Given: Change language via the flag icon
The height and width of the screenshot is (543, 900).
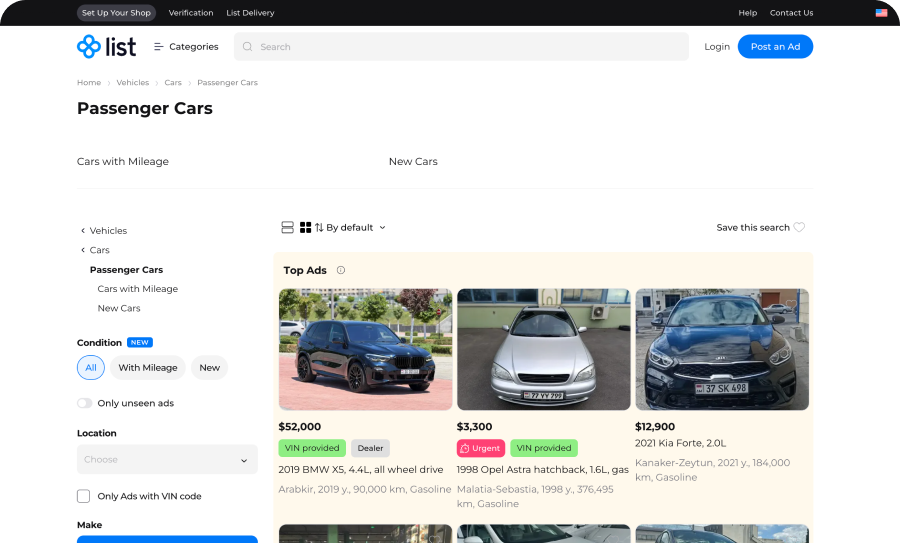Looking at the screenshot, I should coord(881,13).
